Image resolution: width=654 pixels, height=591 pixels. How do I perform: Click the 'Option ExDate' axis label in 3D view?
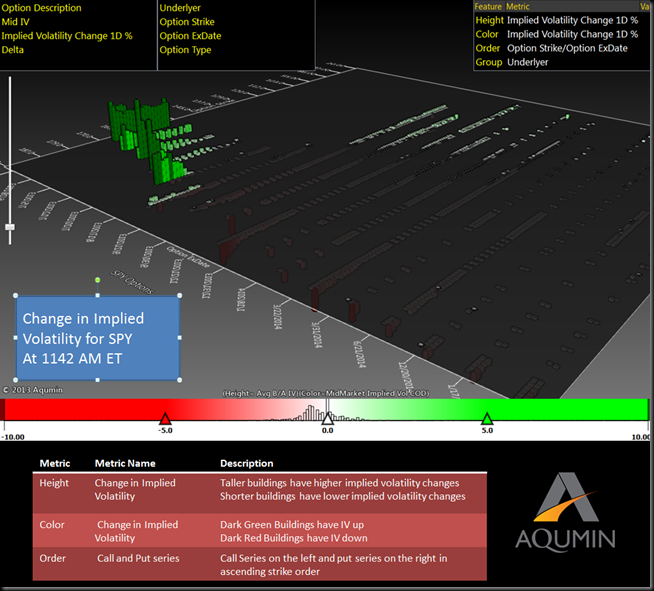[188, 257]
